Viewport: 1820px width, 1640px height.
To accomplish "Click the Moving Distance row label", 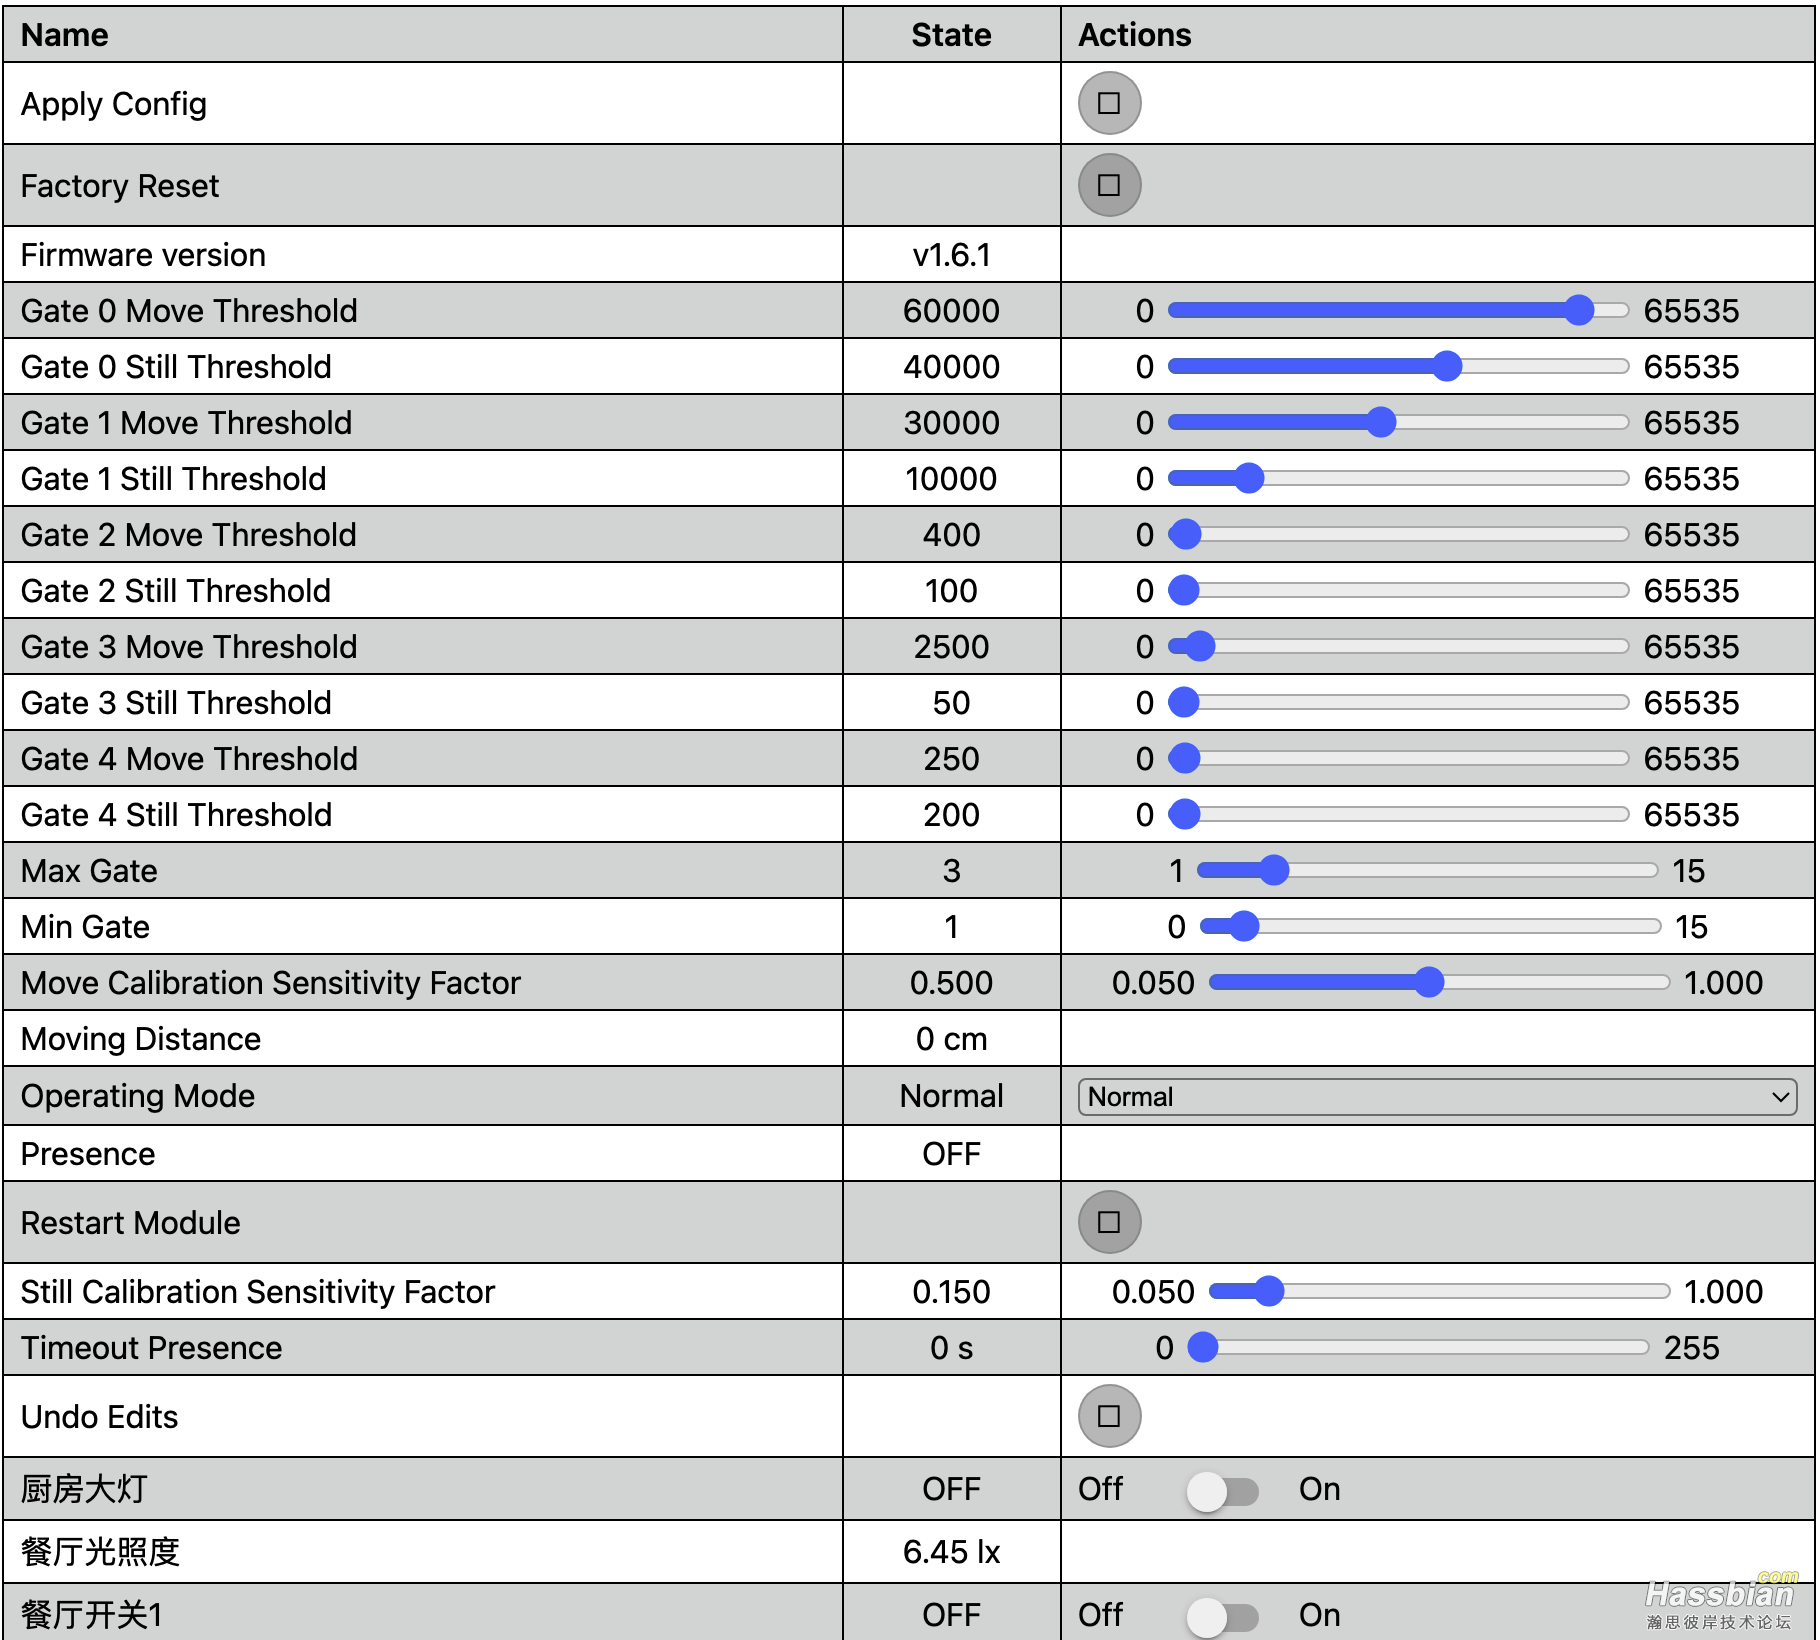I will click(x=141, y=1039).
